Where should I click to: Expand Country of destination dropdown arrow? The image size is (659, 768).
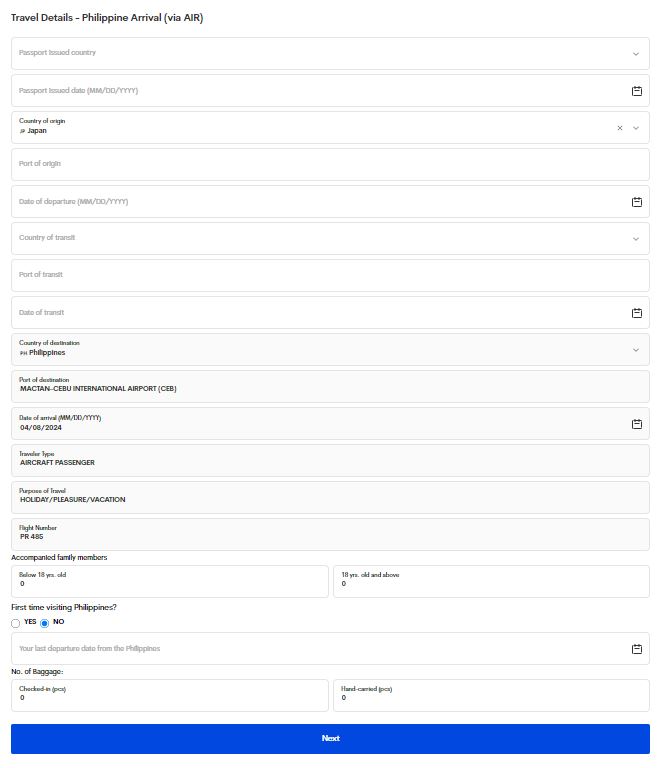(x=636, y=350)
